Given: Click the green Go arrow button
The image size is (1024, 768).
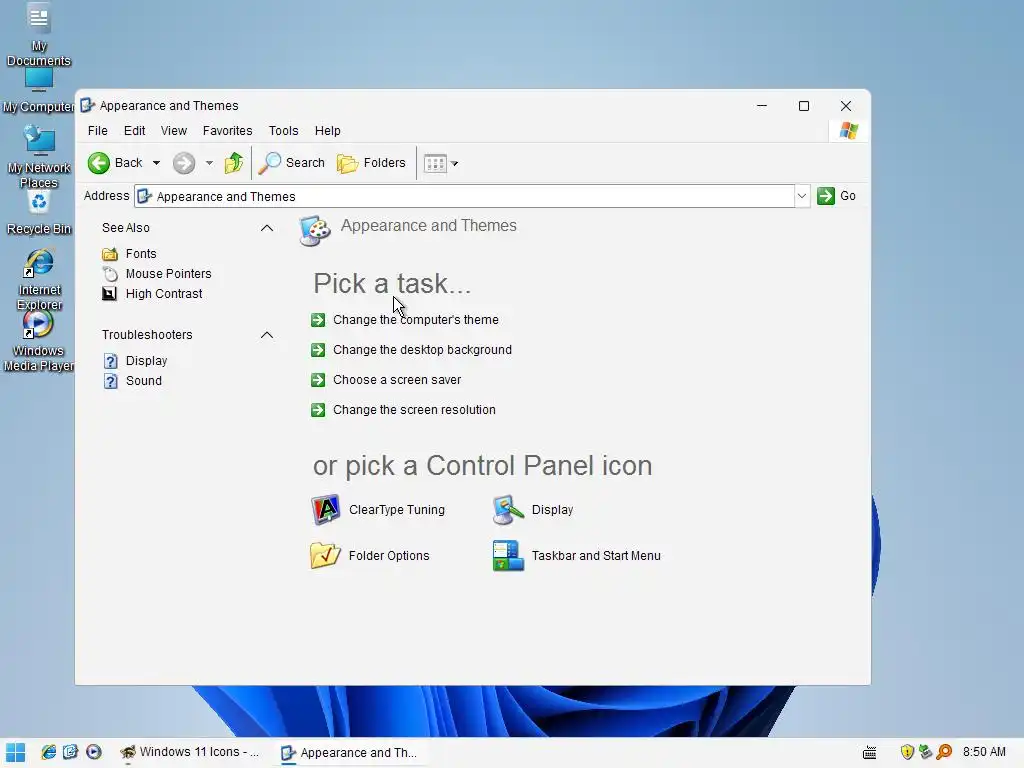Looking at the screenshot, I should [x=826, y=196].
